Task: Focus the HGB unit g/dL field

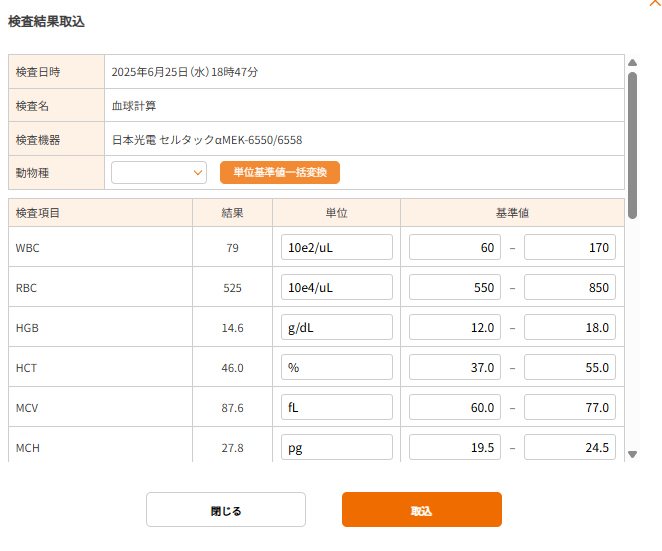Action: click(337, 327)
